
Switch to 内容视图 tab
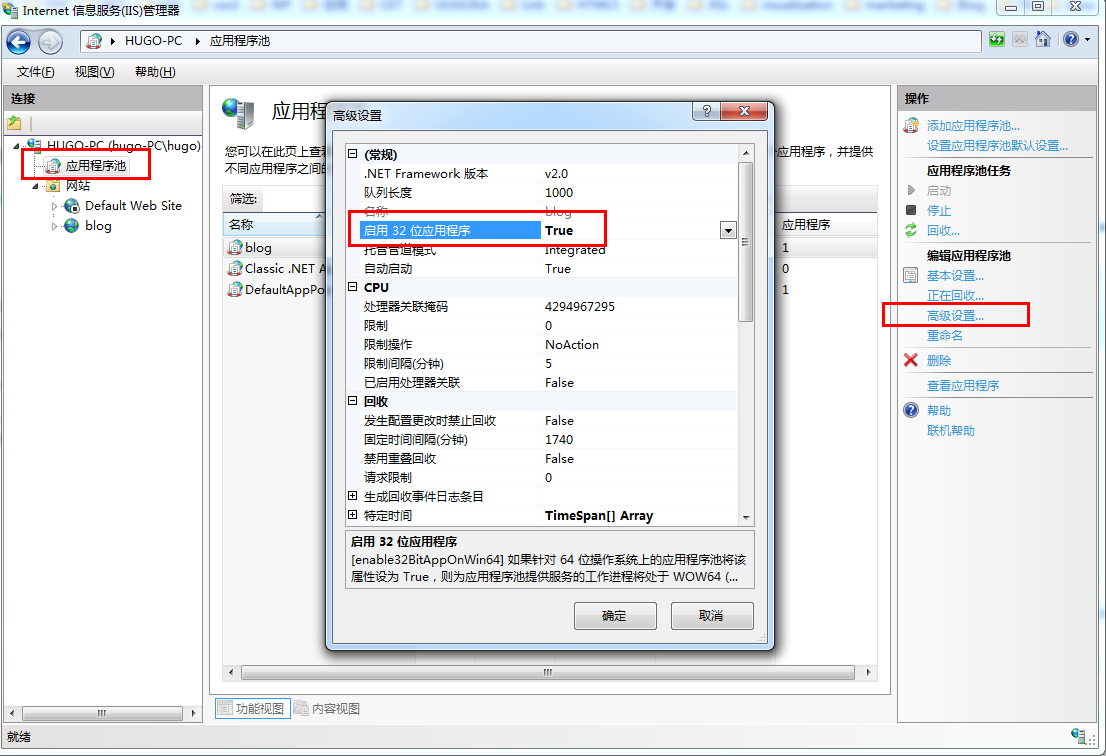[x=327, y=708]
